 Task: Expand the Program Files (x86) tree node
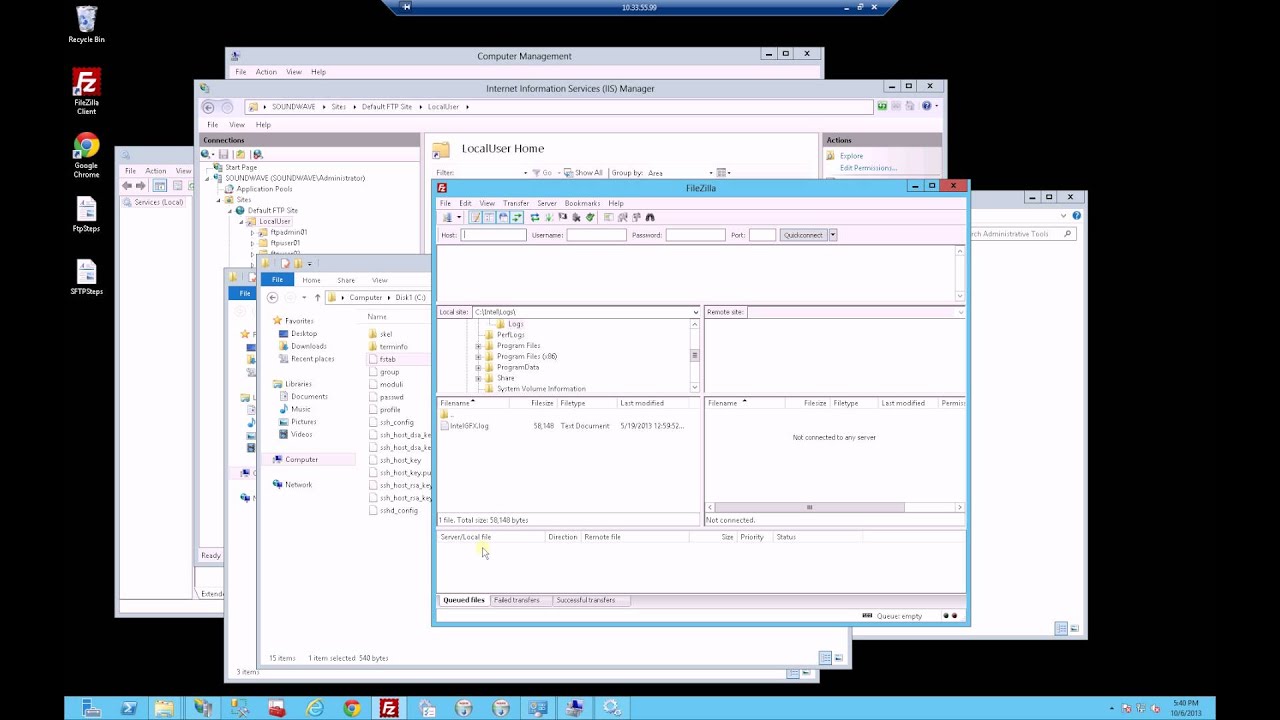click(x=478, y=357)
